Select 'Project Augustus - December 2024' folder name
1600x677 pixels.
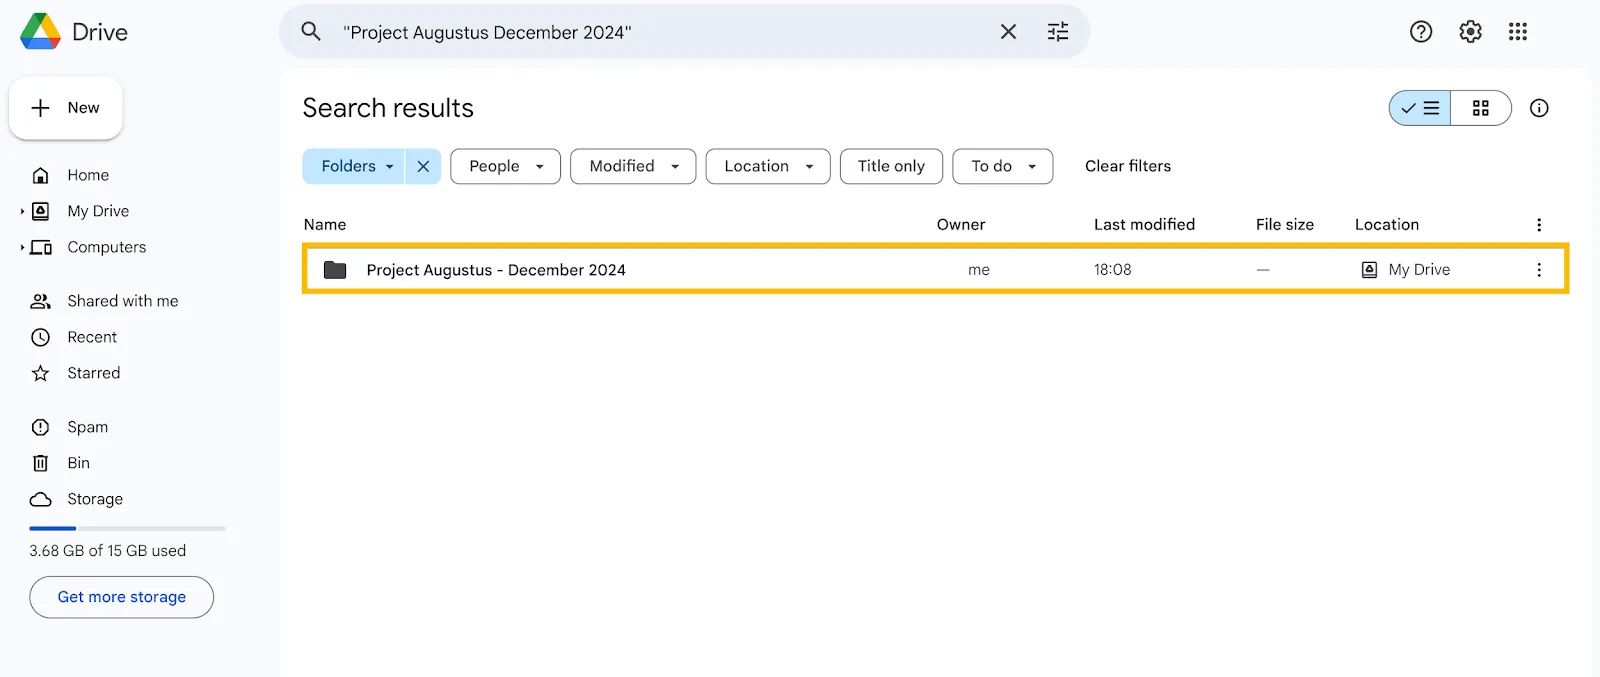tap(496, 270)
